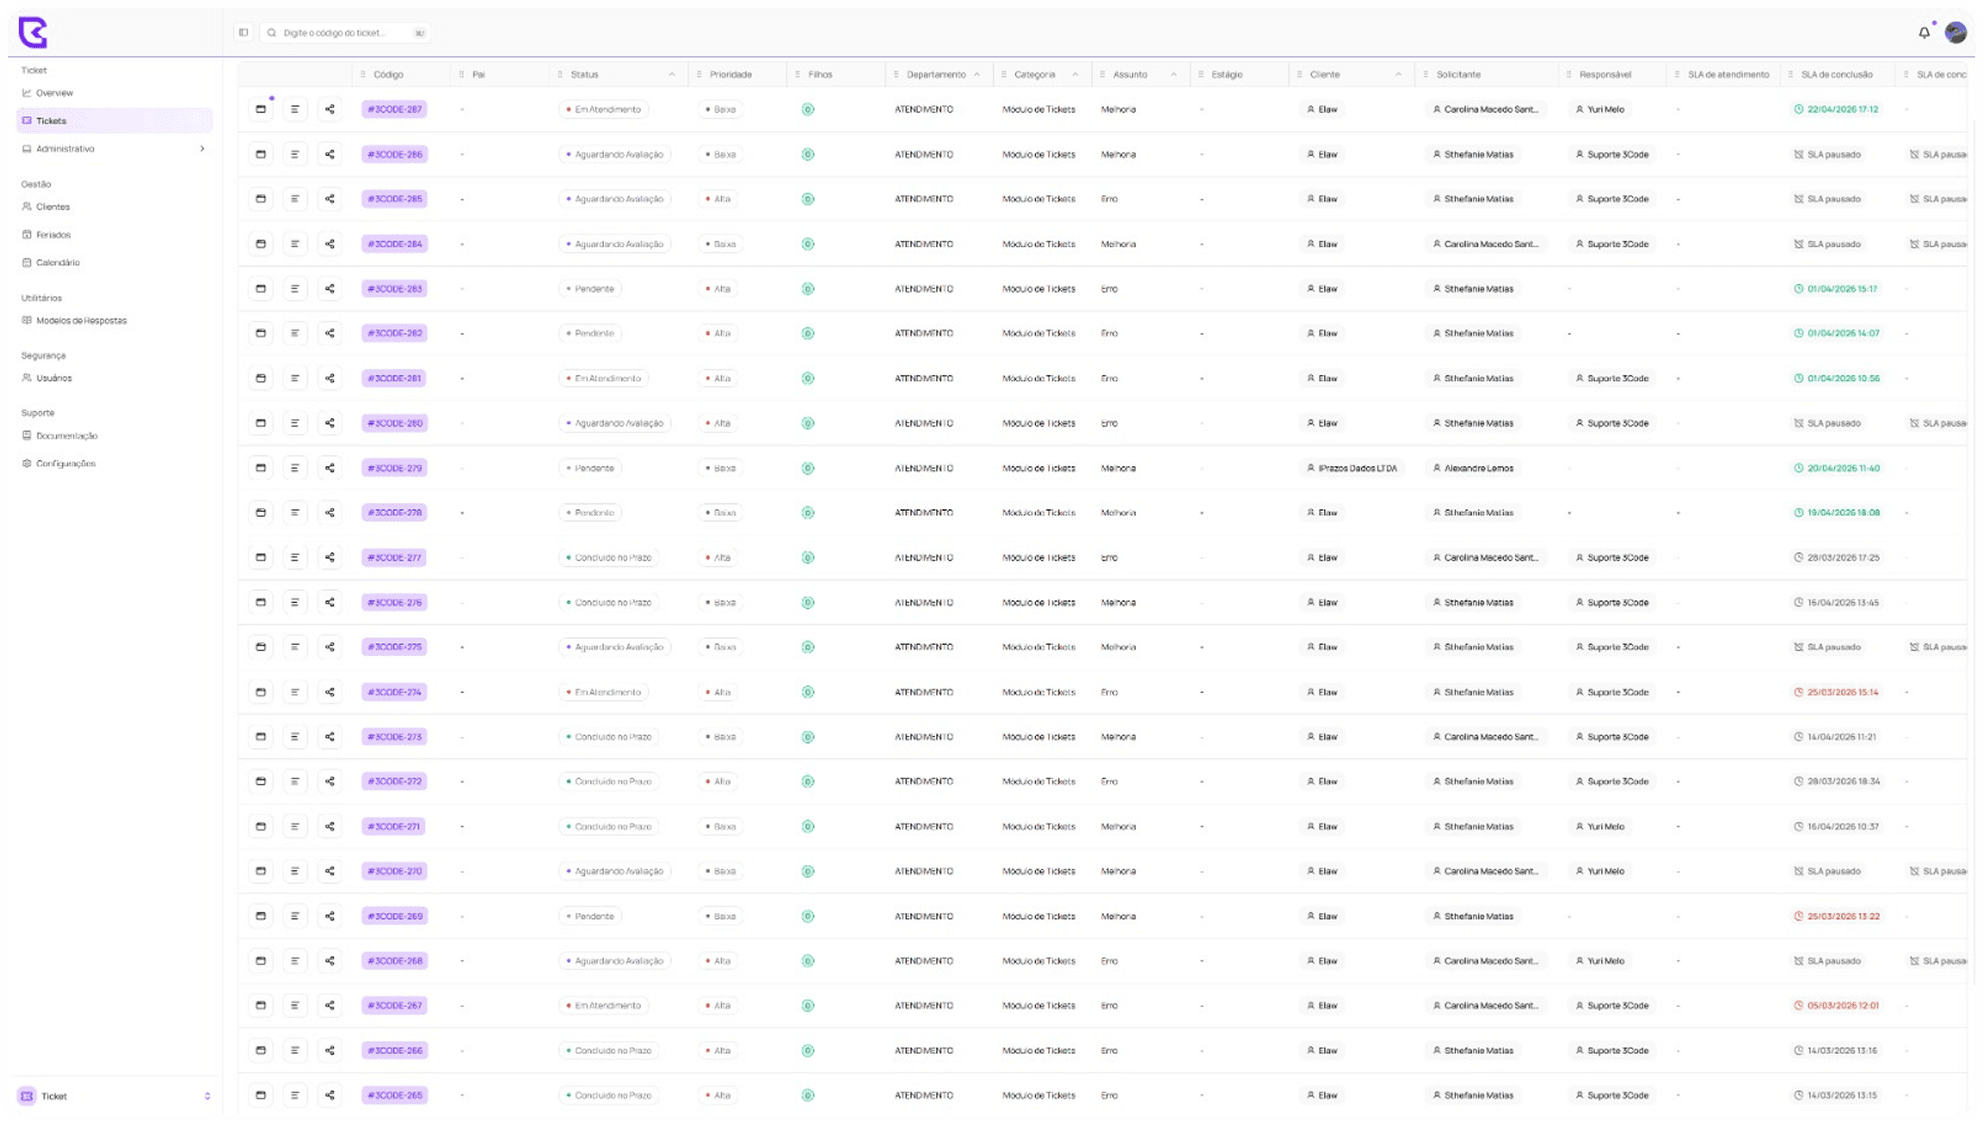Viewport: 1984px width, 1123px height.
Task: Click Alexandre Lemos requester cell
Action: click(1473, 468)
